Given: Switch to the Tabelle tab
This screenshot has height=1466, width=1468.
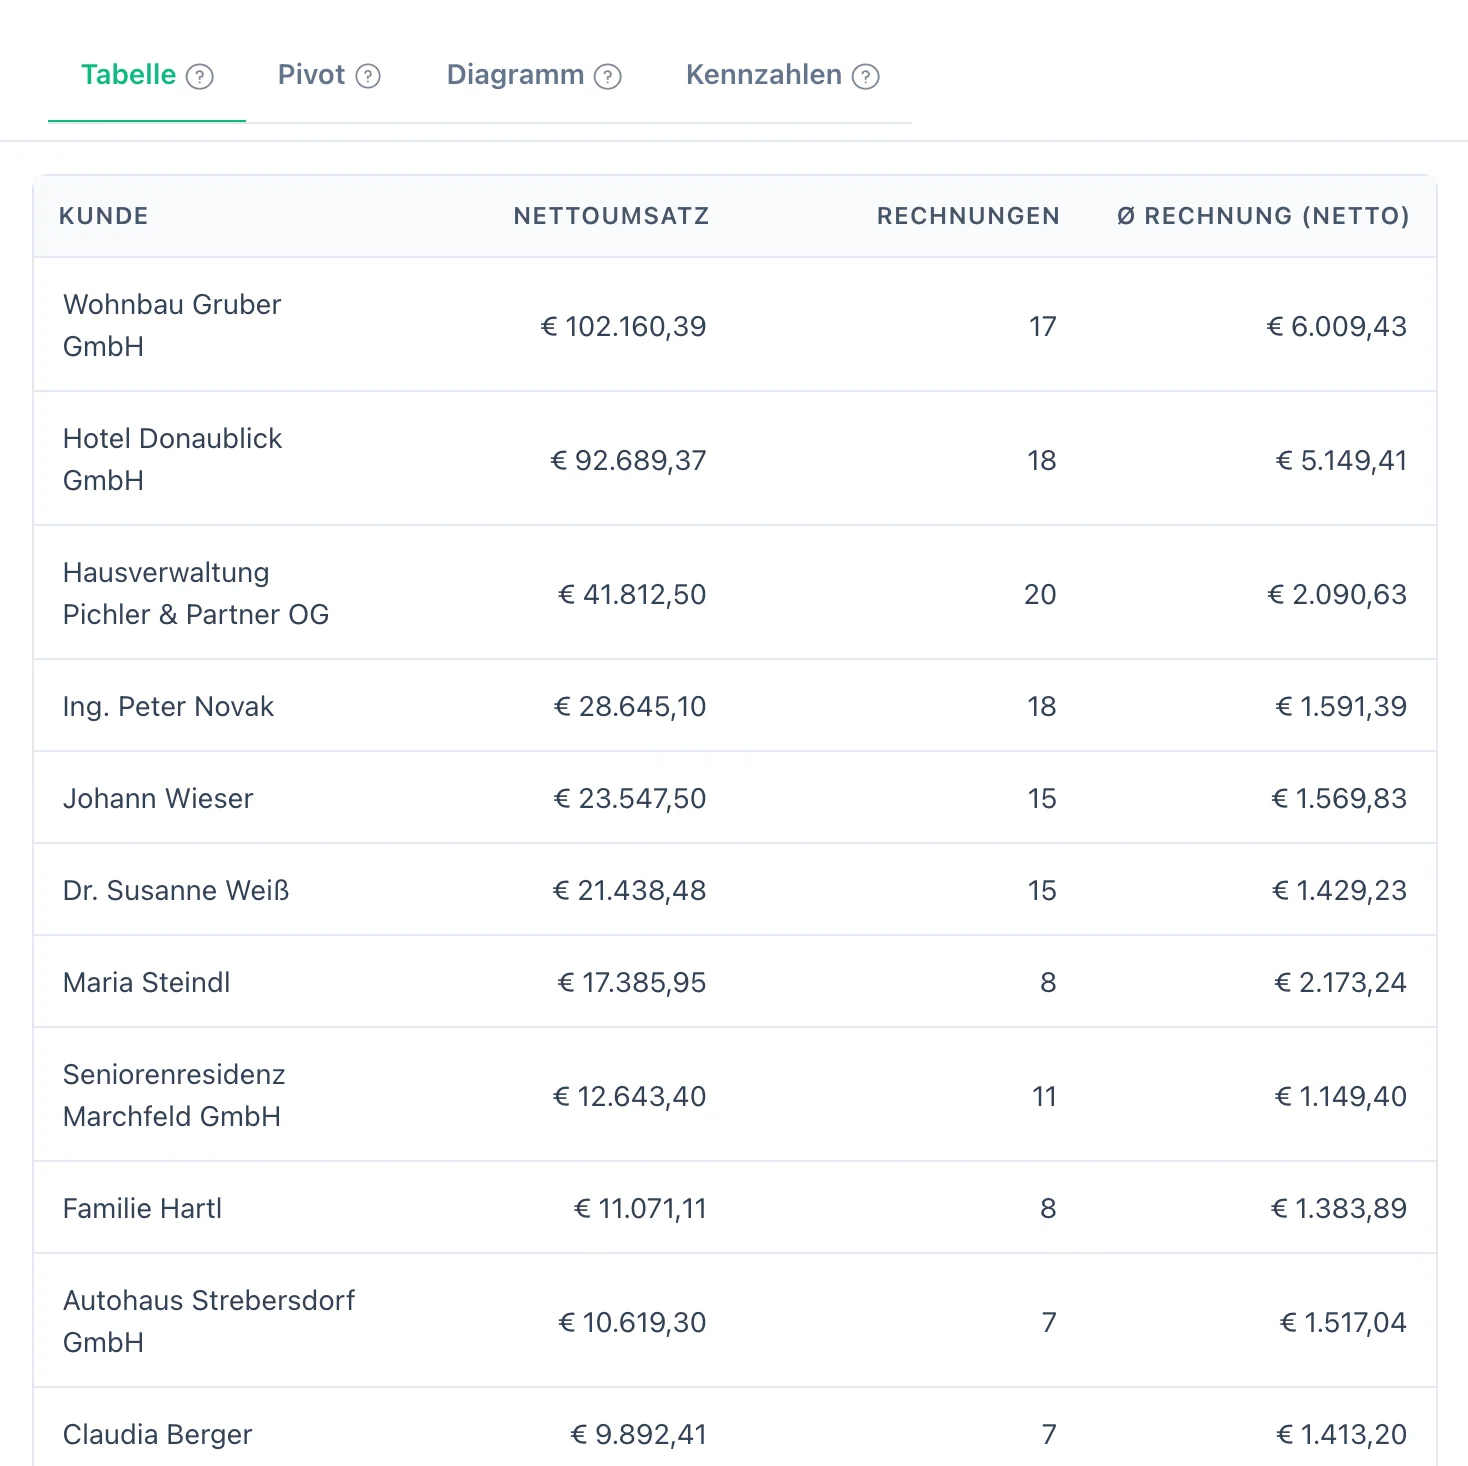Looking at the screenshot, I should 147,75.
